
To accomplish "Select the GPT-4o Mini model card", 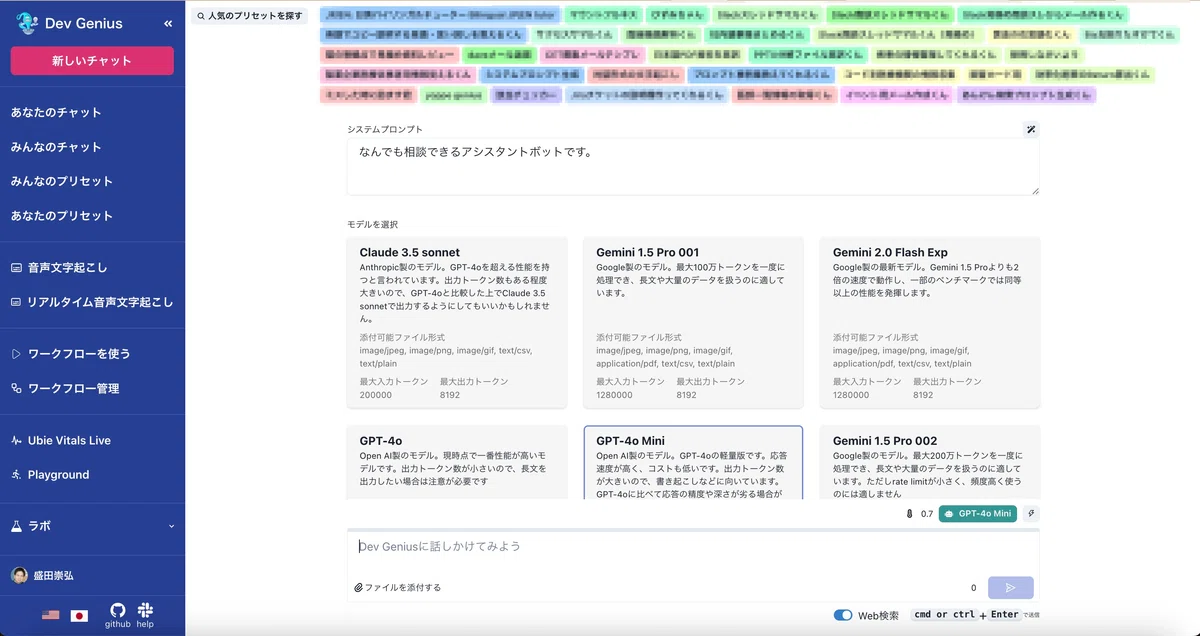I will [x=693, y=462].
